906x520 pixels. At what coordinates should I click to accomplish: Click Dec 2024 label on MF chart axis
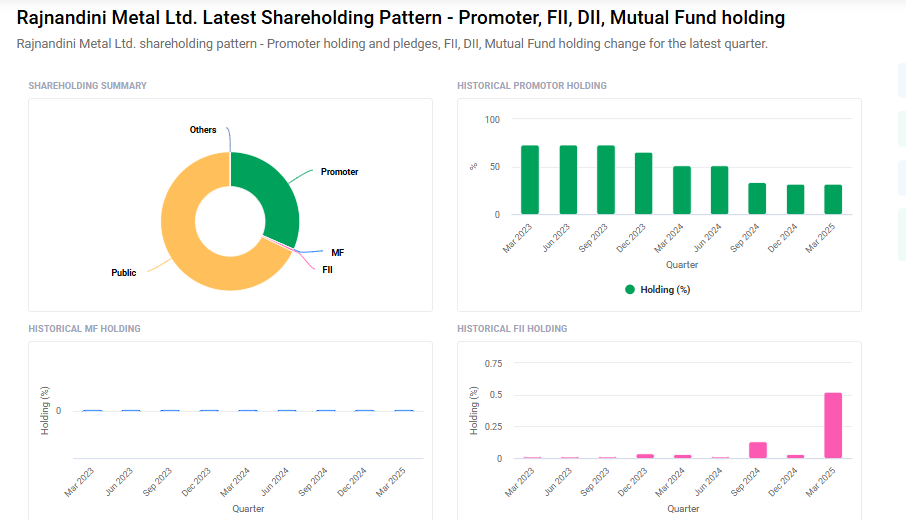[352, 482]
